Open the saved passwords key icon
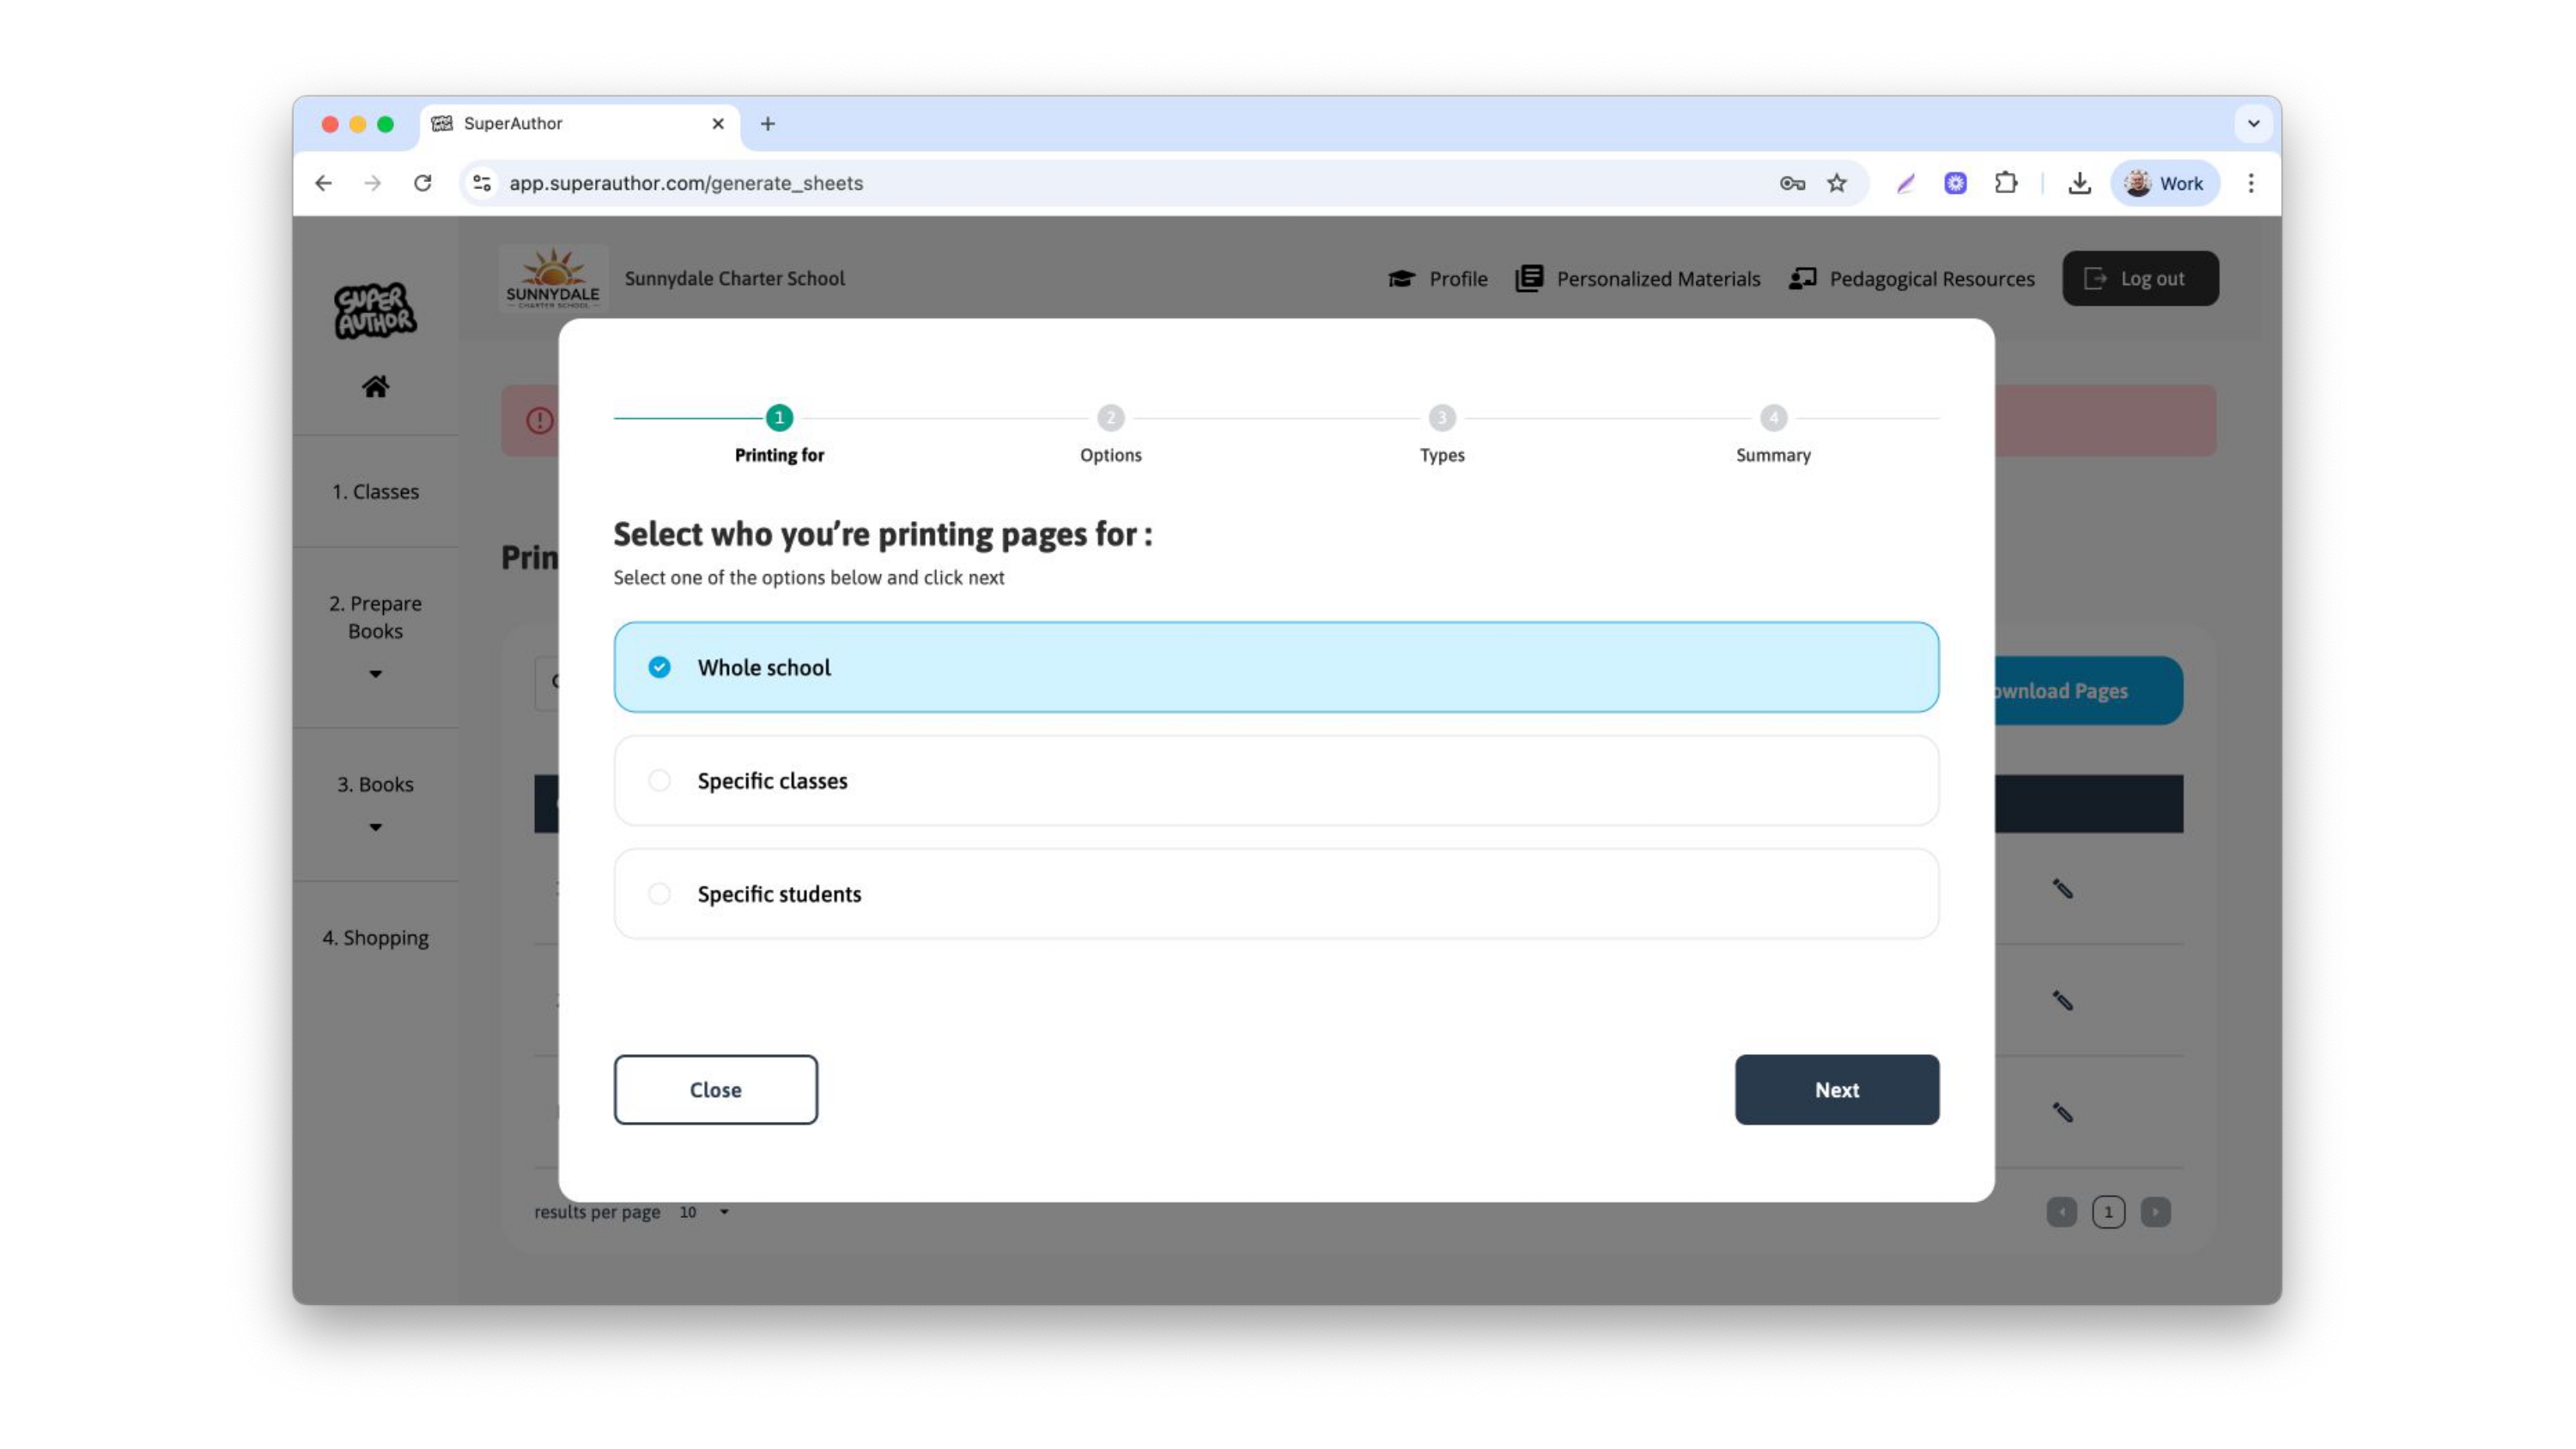Image resolution: width=2576 pixels, height=1449 pixels. (1792, 183)
